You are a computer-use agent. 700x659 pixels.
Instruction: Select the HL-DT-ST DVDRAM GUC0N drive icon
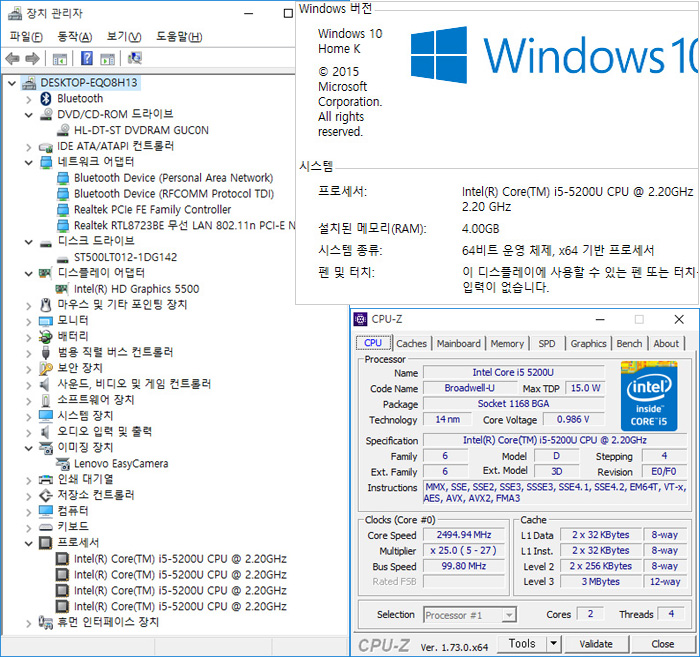click(63, 130)
